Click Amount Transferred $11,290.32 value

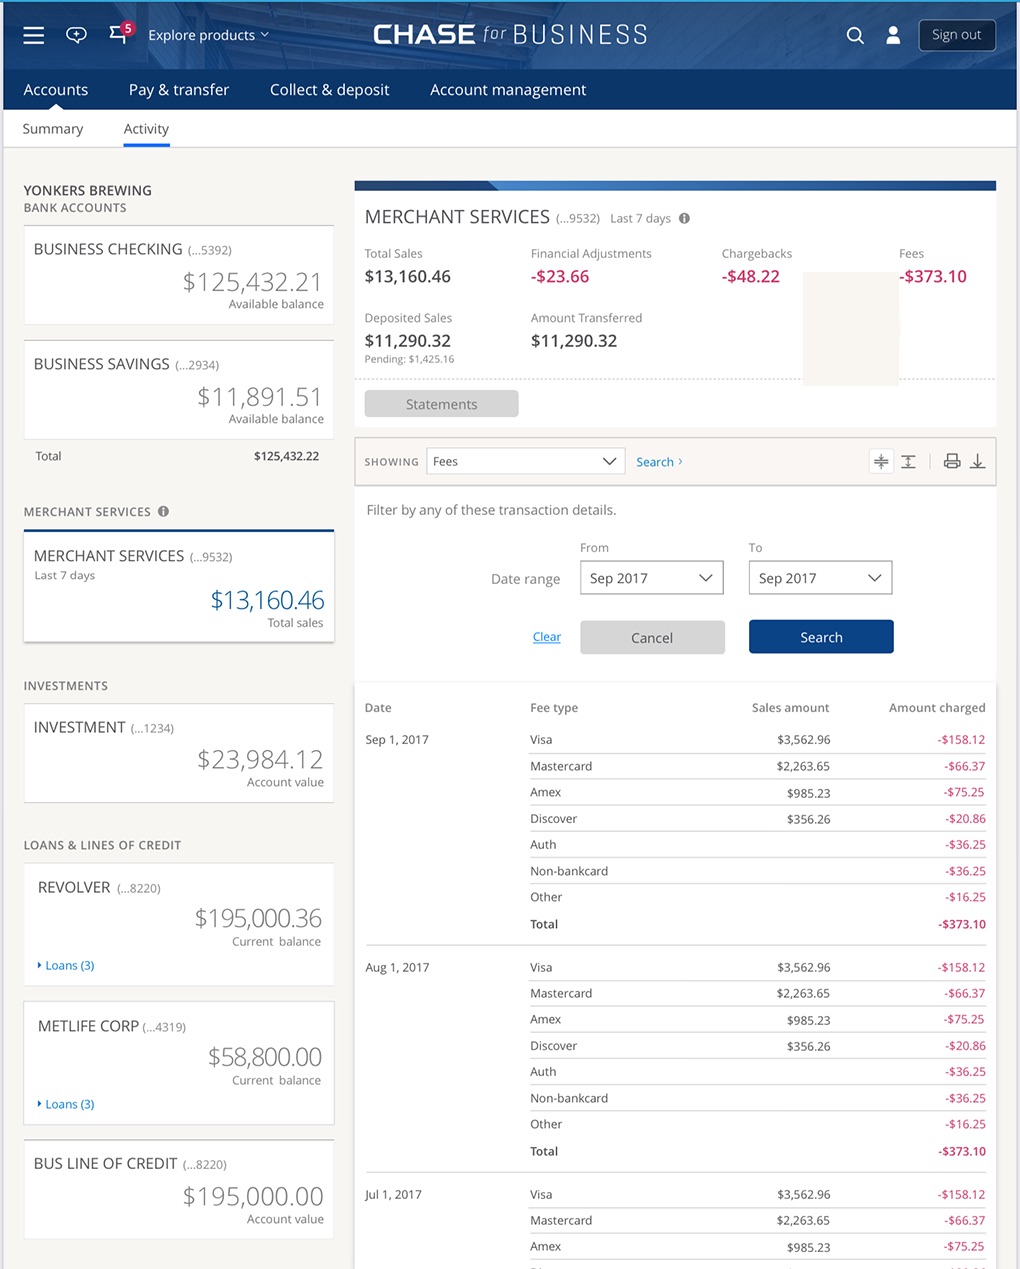point(574,341)
